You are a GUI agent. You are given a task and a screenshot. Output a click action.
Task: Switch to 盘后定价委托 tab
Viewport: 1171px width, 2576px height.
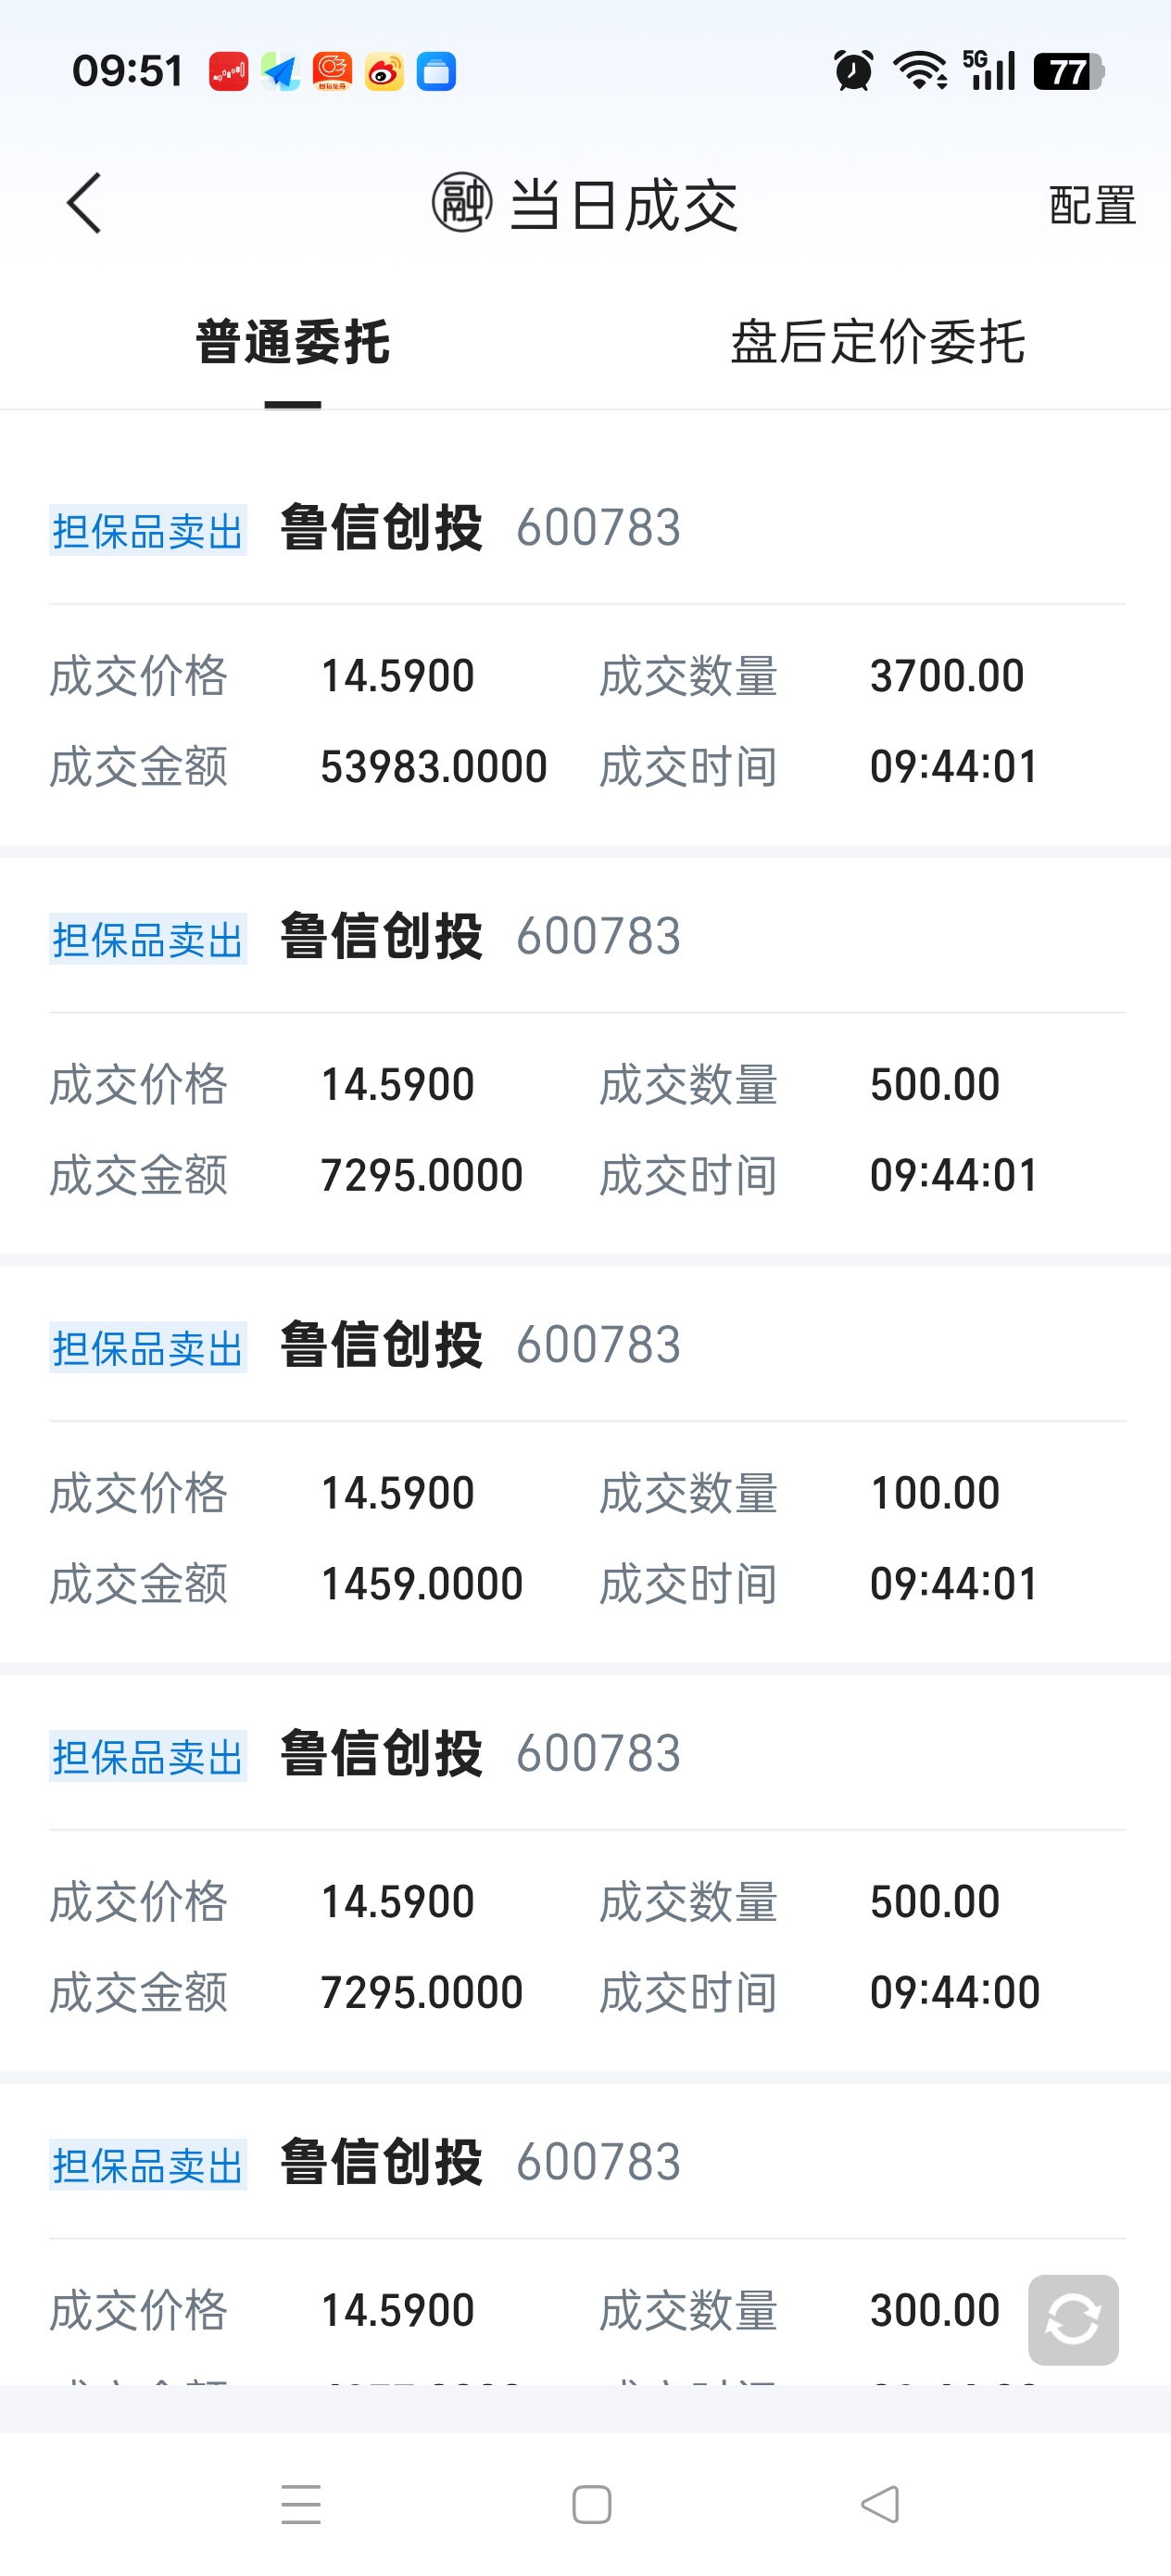pyautogui.click(x=877, y=343)
